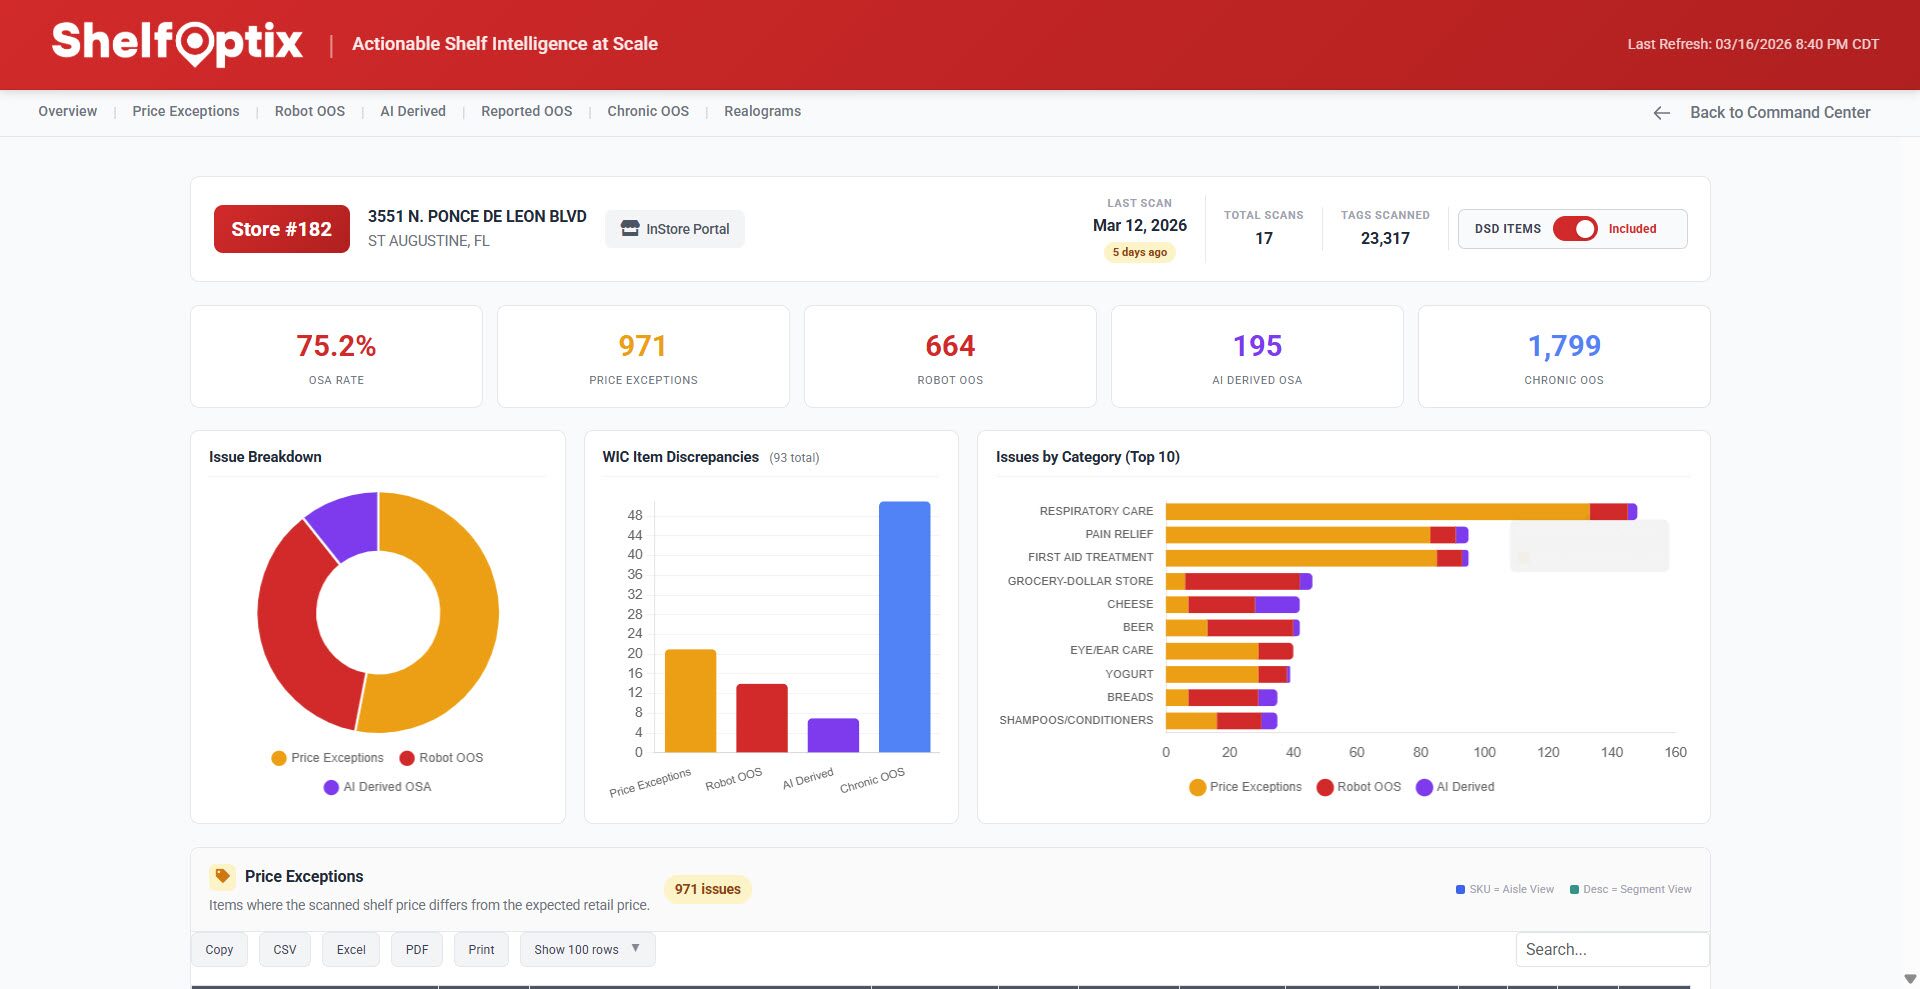Open the InStore Portal button
Viewport: 1920px width, 989px height.
[675, 229]
